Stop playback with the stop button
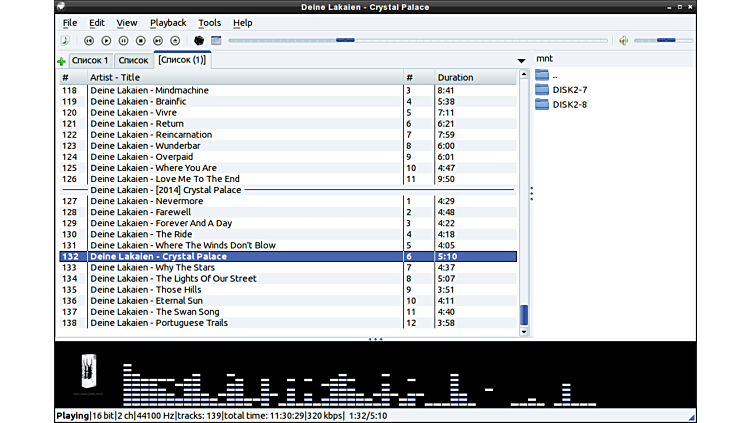Viewport: 752px width, 423px height. coord(141,41)
